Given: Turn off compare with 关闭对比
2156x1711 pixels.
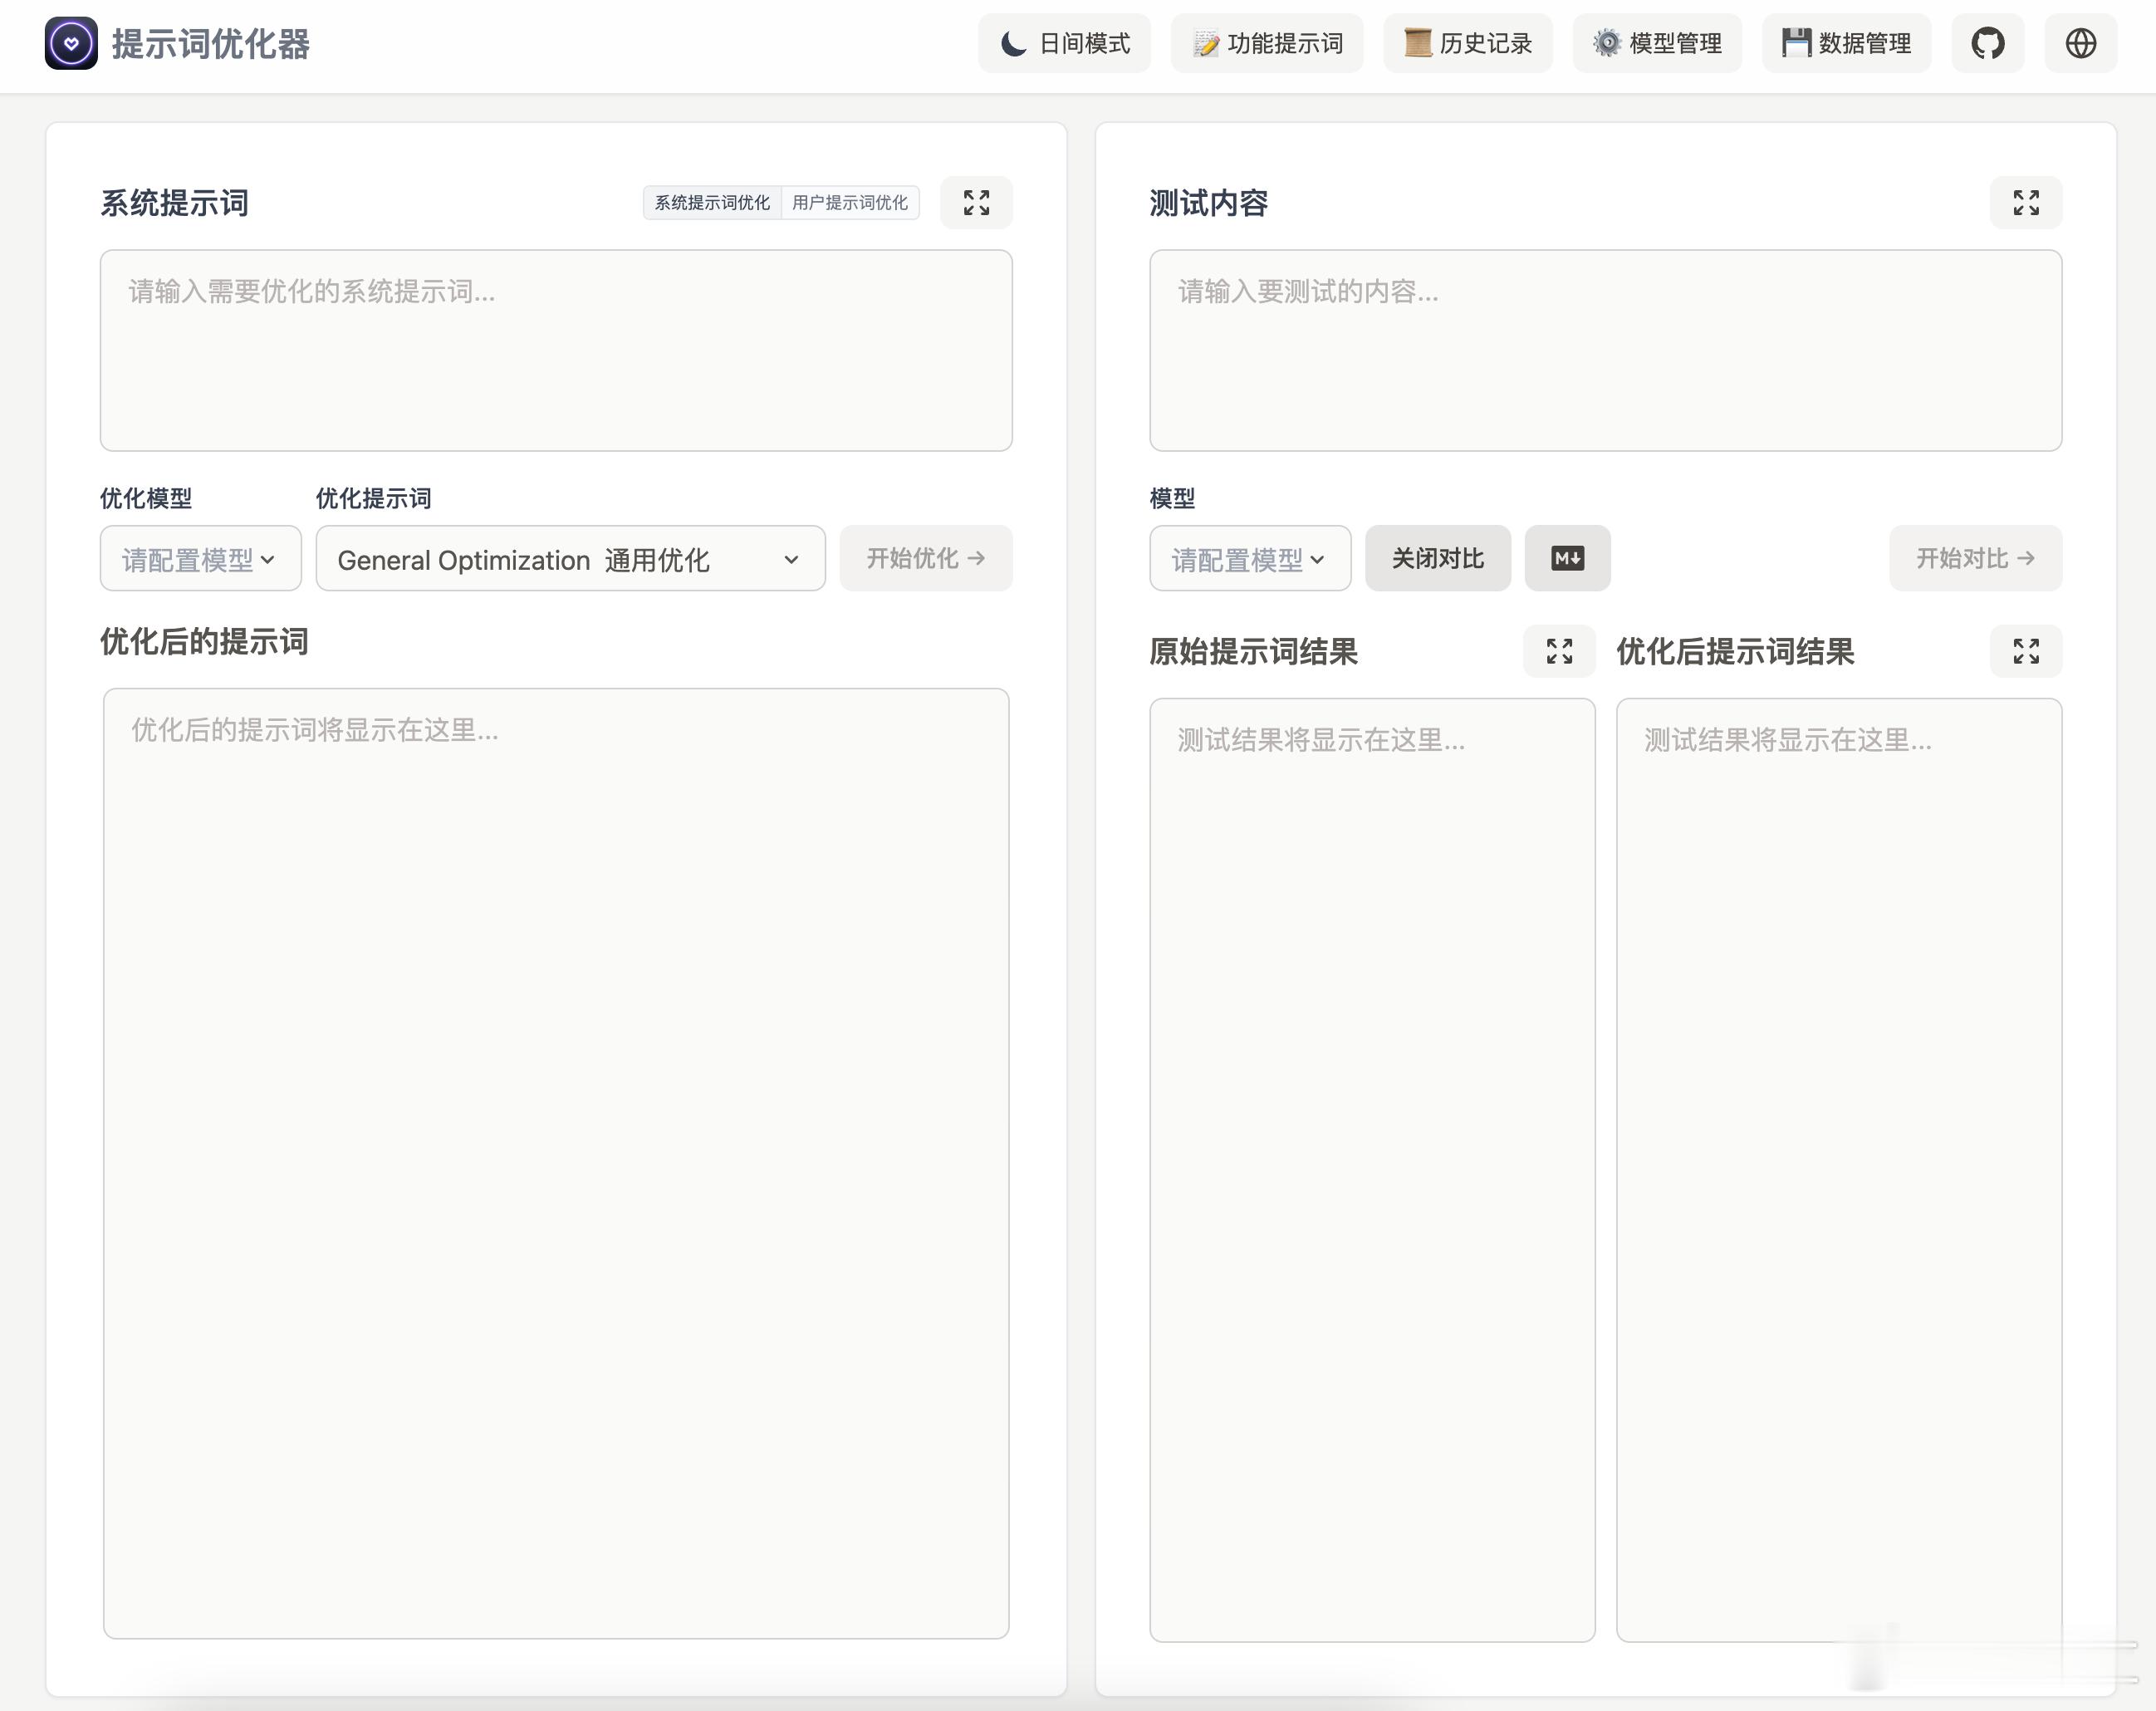Looking at the screenshot, I should pos(1437,558).
